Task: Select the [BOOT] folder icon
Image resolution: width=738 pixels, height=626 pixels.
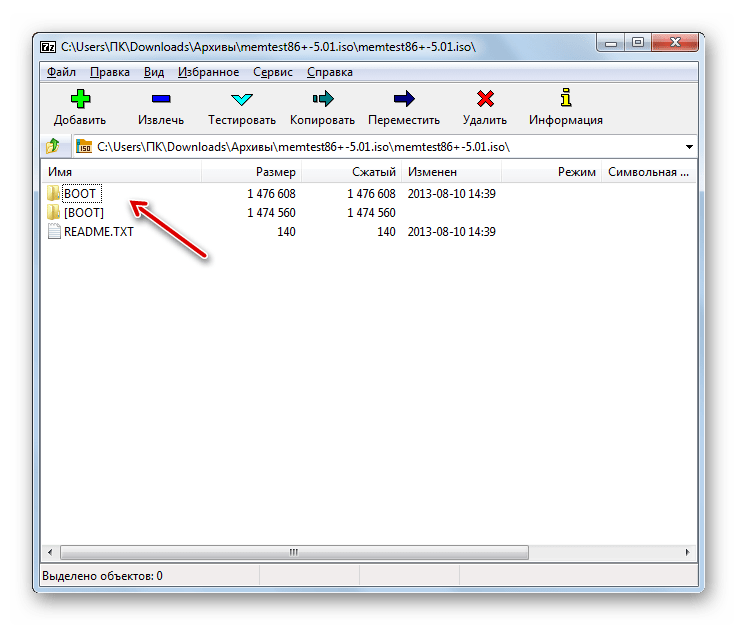Action: pyautogui.click(x=53, y=212)
